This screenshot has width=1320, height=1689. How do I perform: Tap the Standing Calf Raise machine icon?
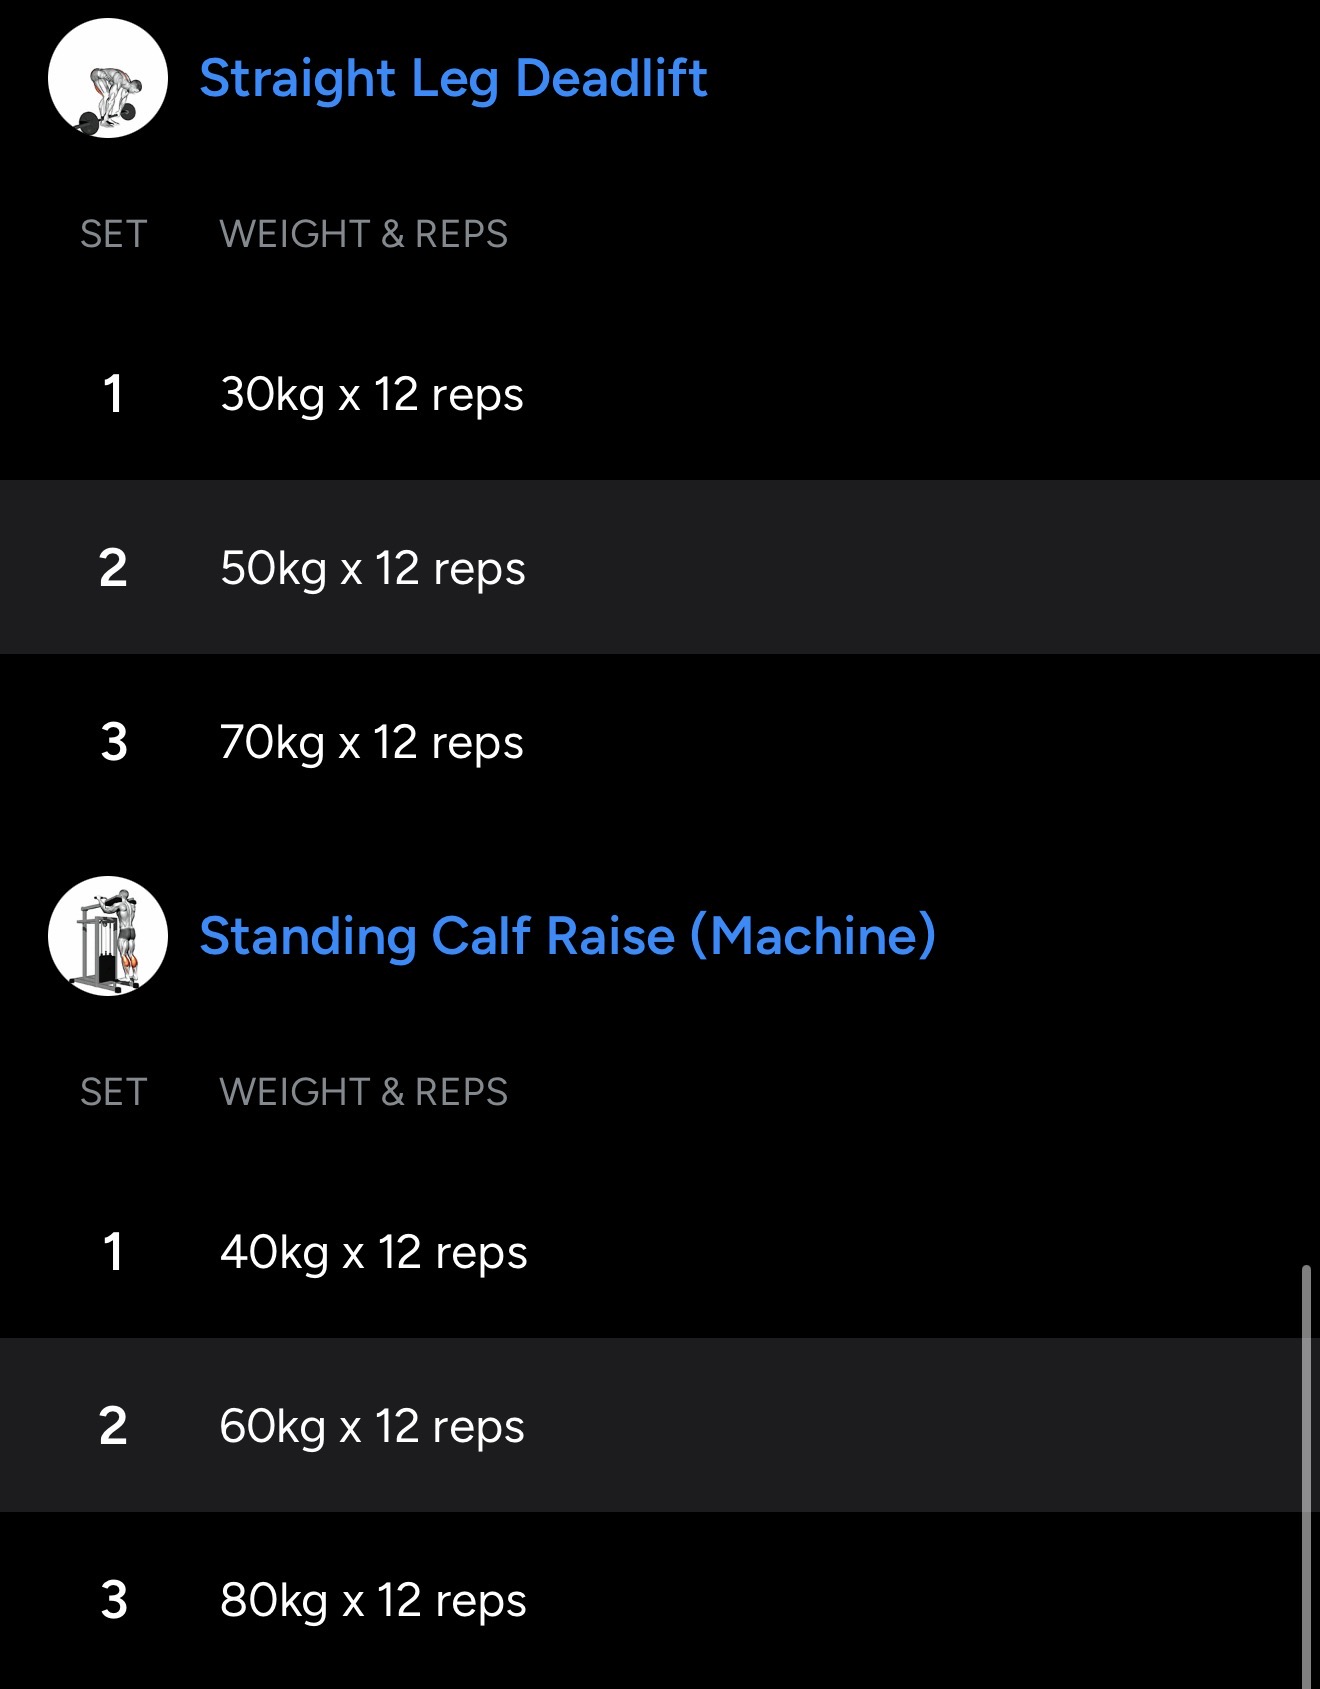pos(108,936)
